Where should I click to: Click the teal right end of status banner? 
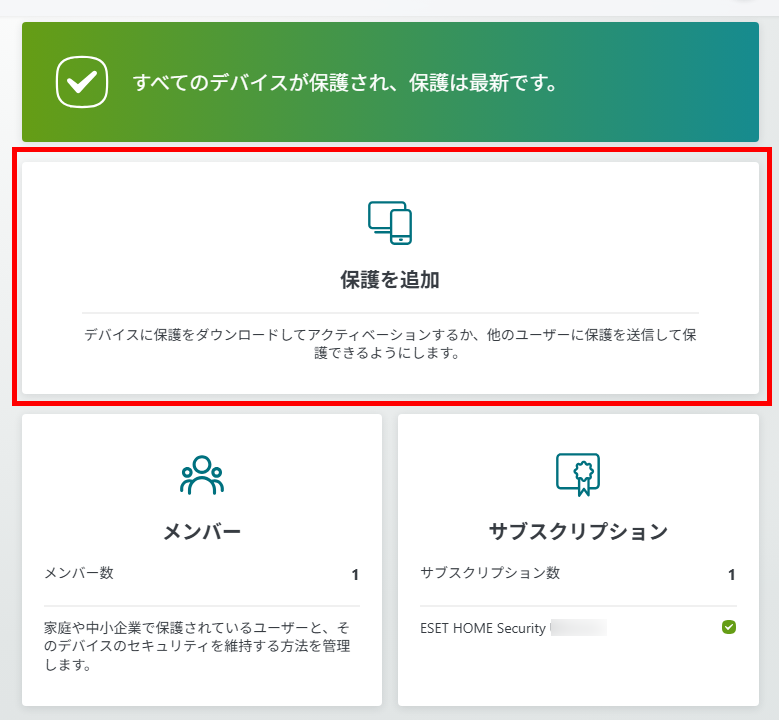[720, 82]
